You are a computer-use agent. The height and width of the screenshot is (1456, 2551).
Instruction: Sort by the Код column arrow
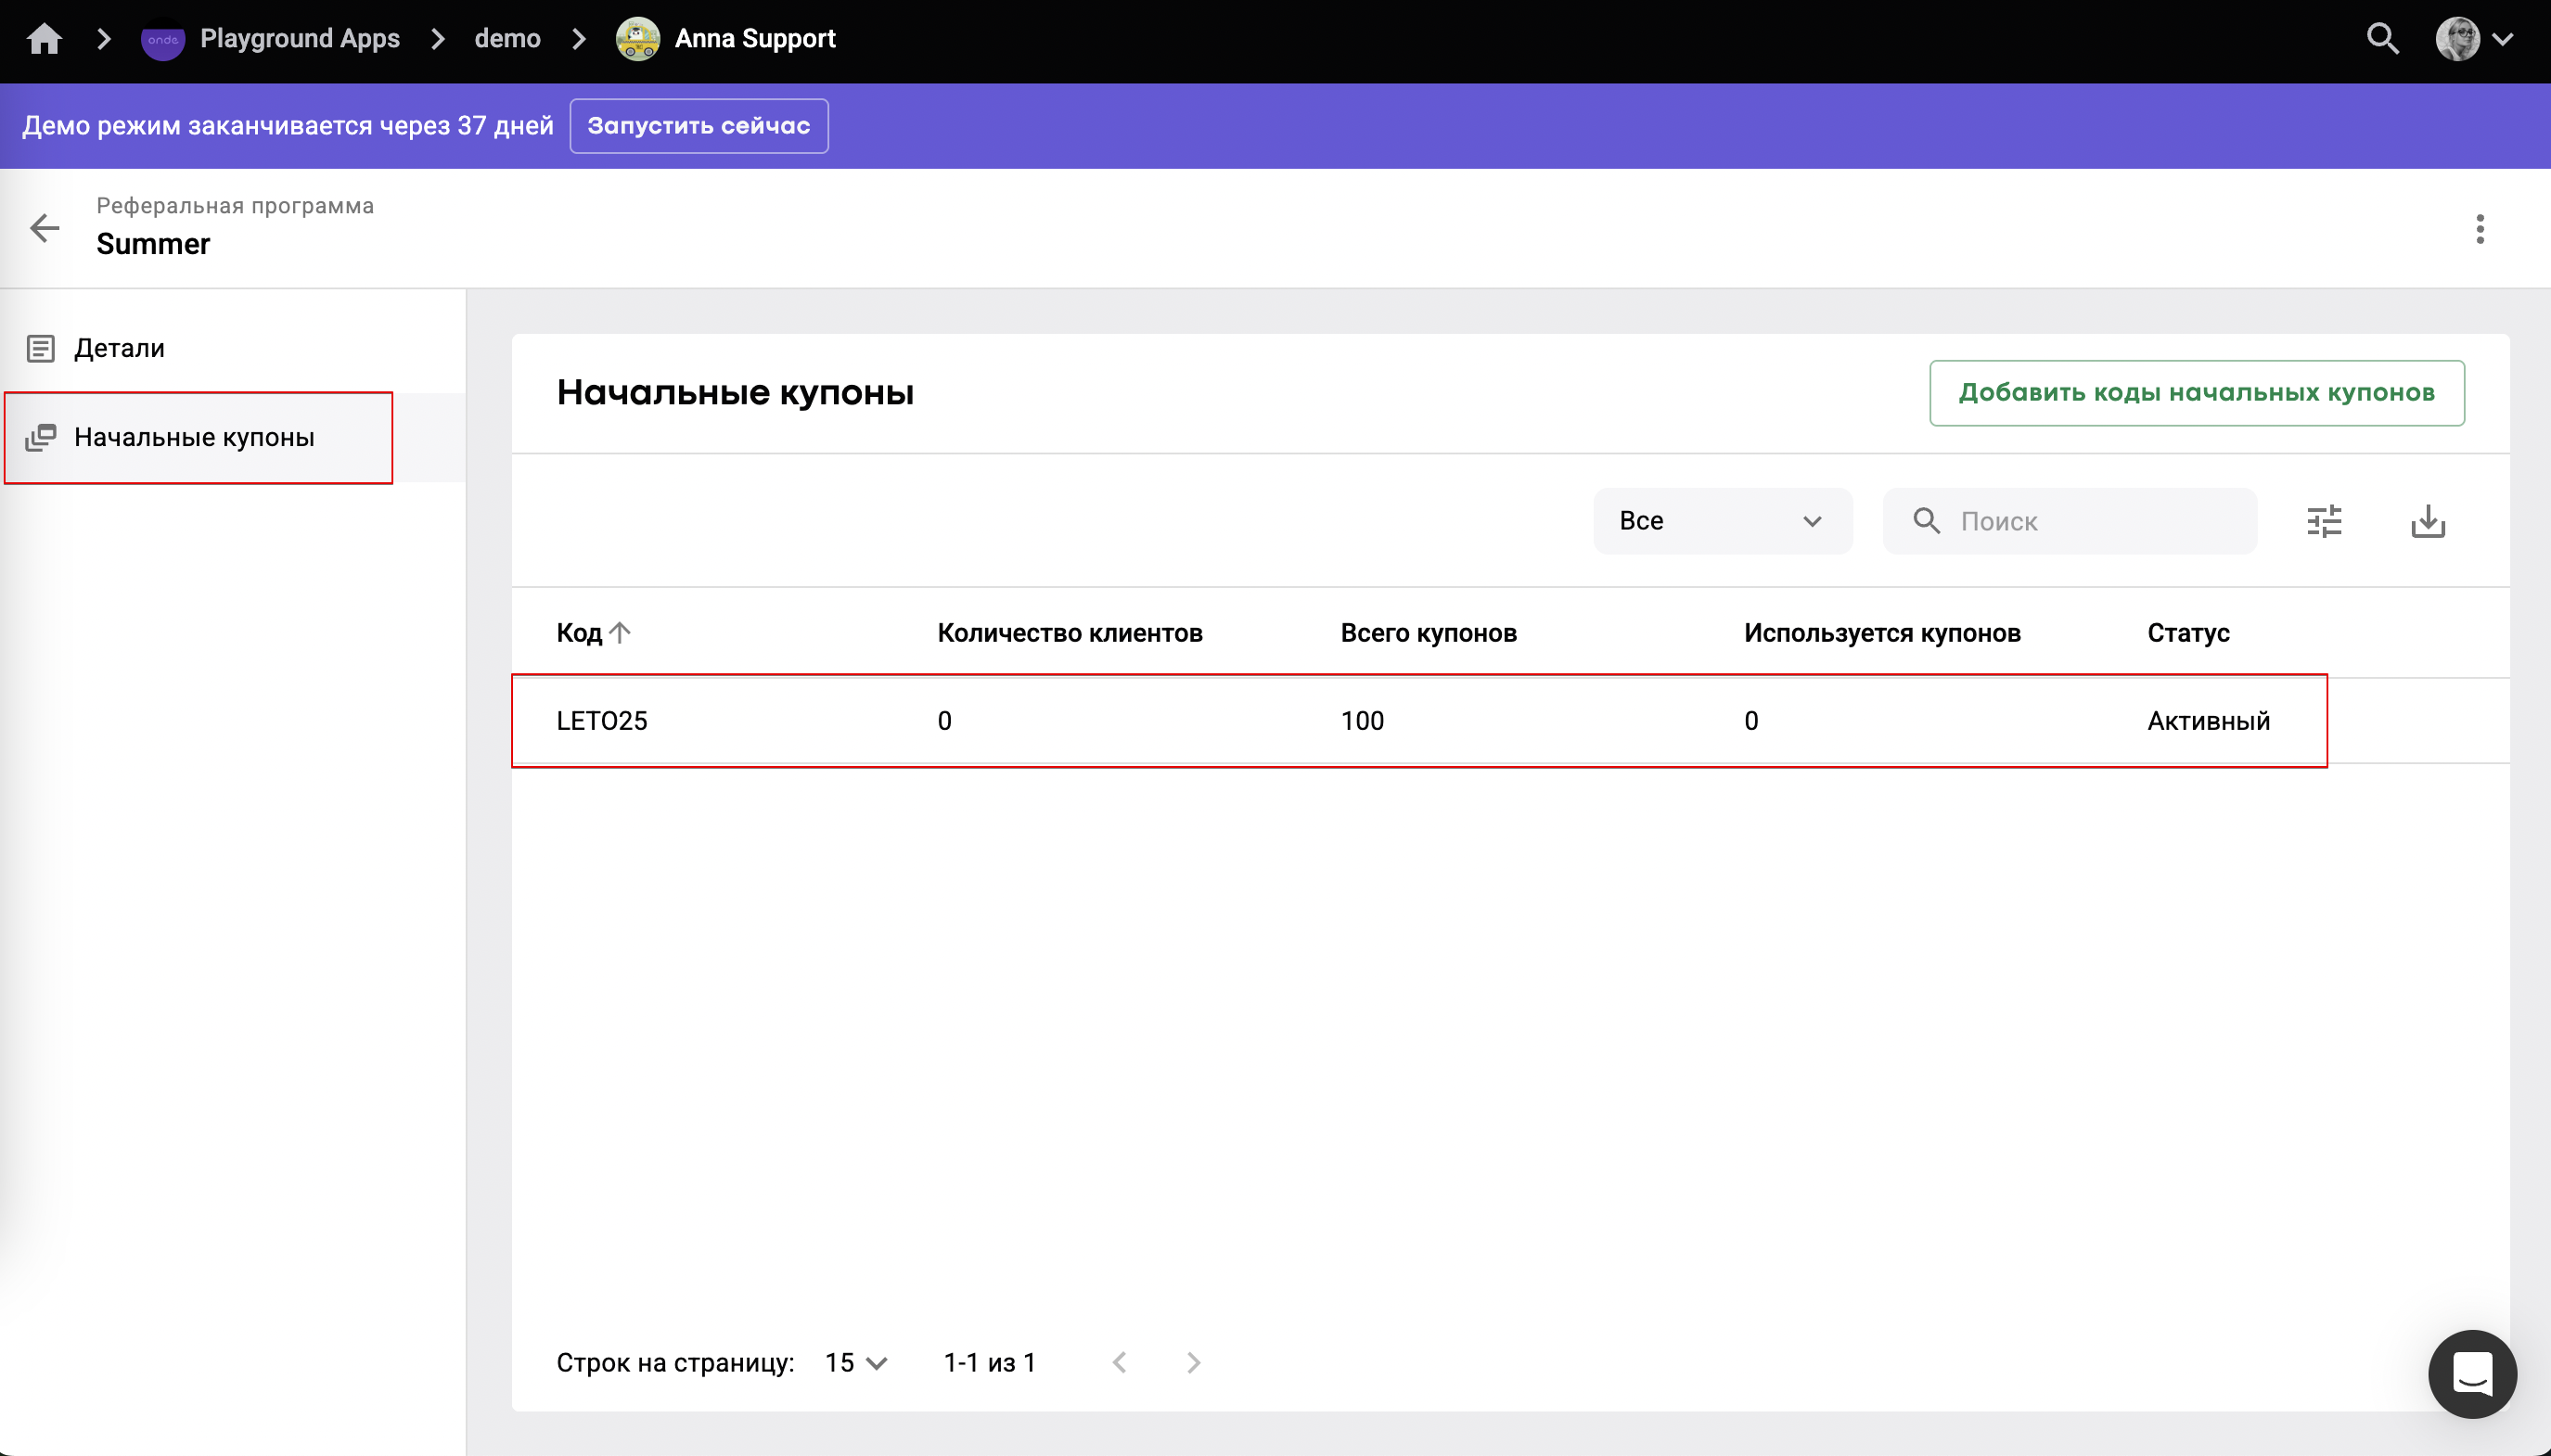[x=620, y=633]
